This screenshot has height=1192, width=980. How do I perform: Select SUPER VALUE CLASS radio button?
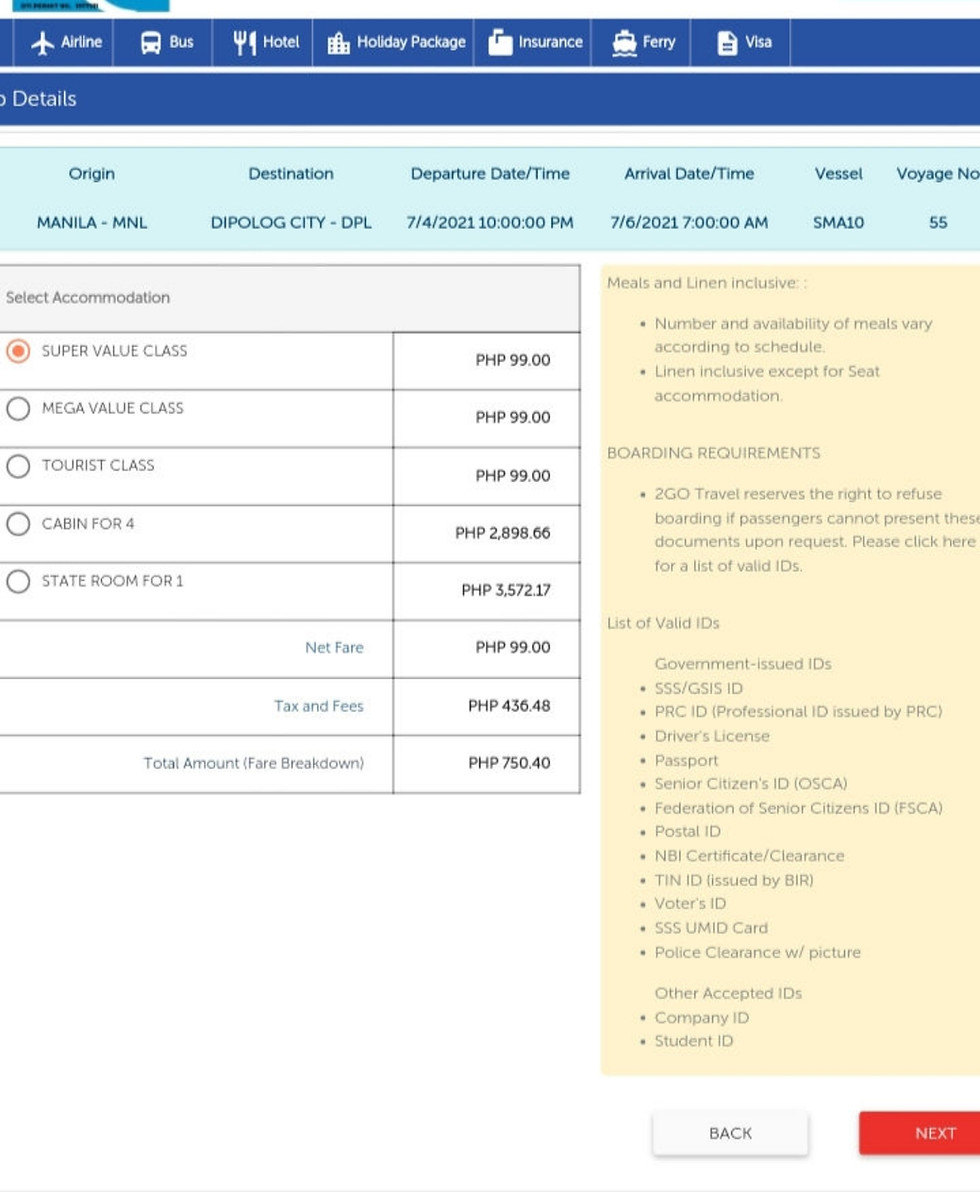click(18, 351)
